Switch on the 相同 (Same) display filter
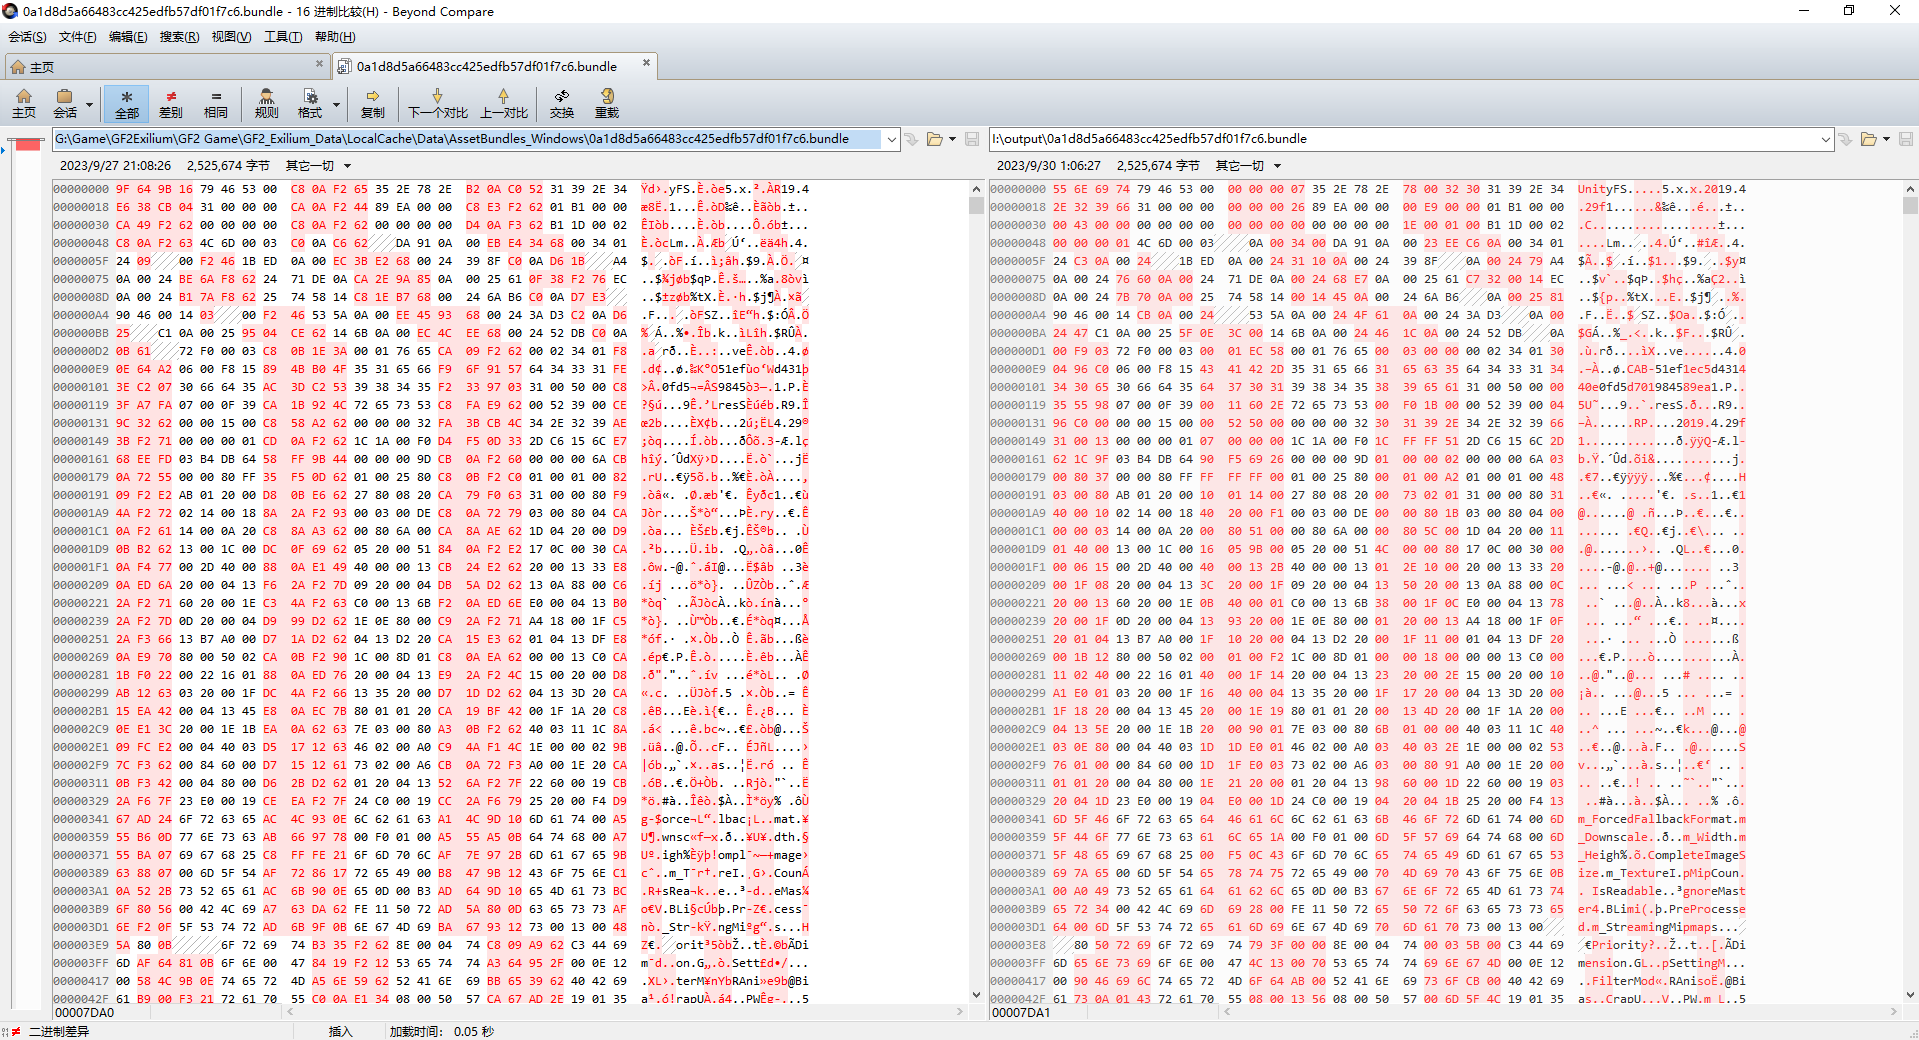This screenshot has height=1040, width=1919. point(215,103)
